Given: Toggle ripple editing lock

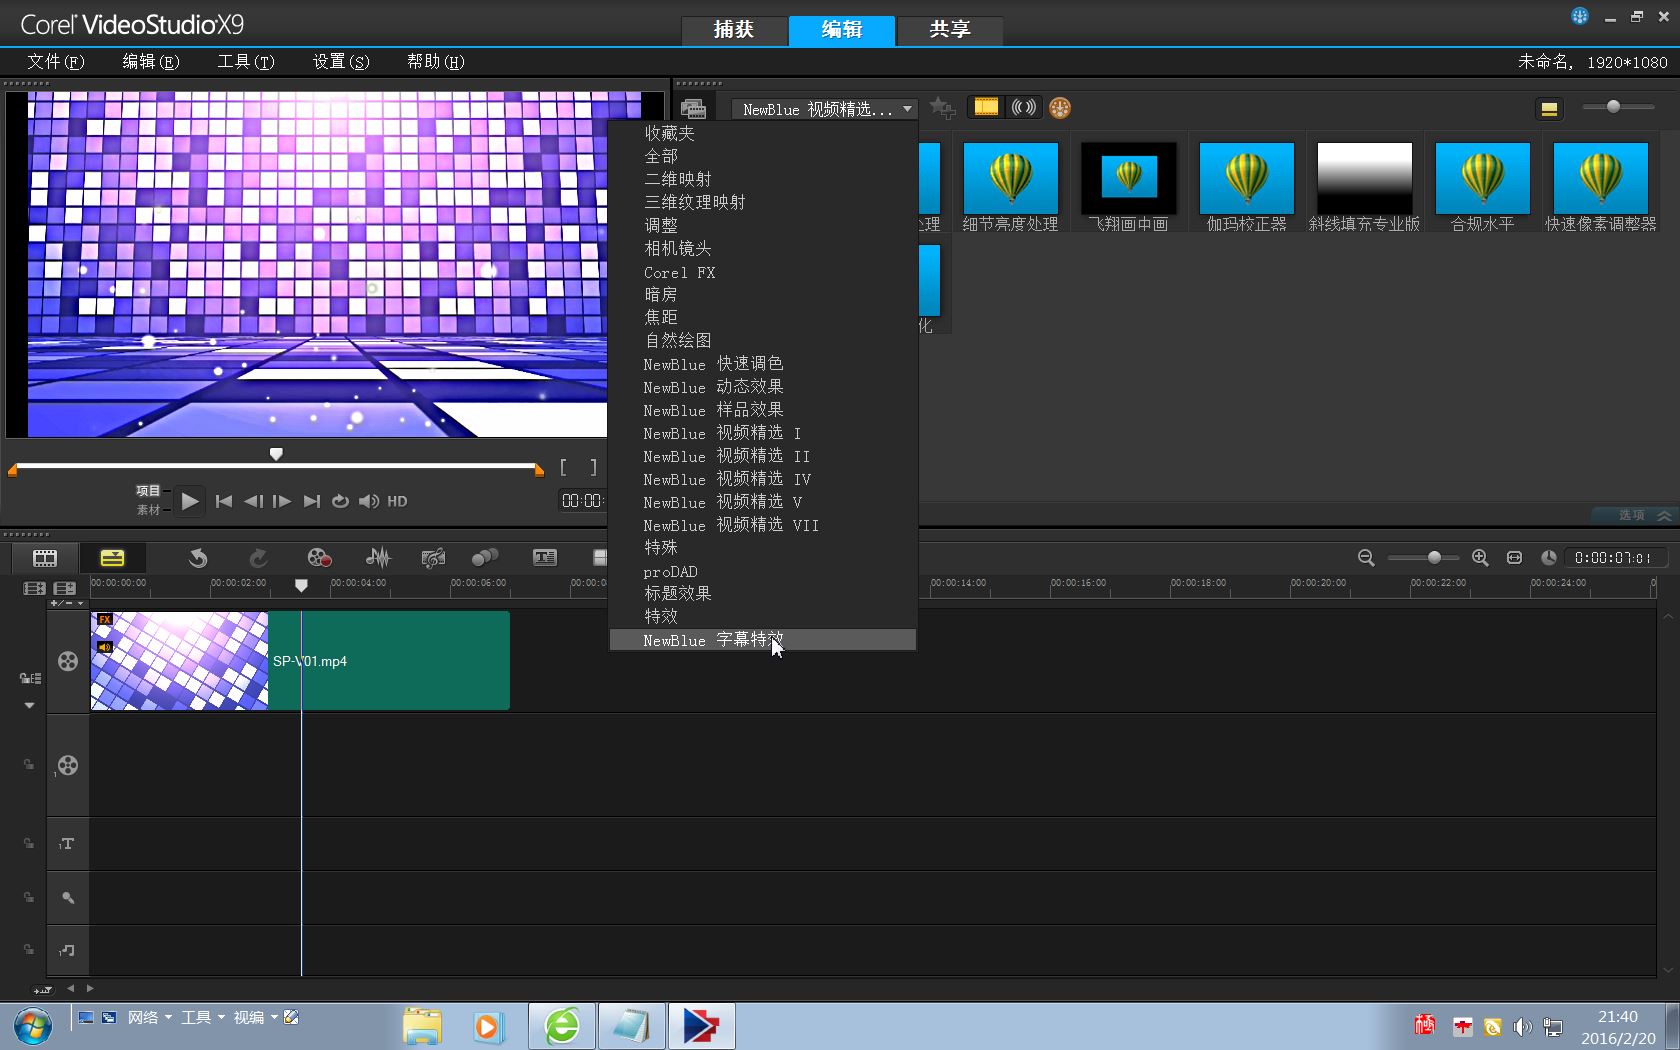Looking at the screenshot, I should coord(30,679).
